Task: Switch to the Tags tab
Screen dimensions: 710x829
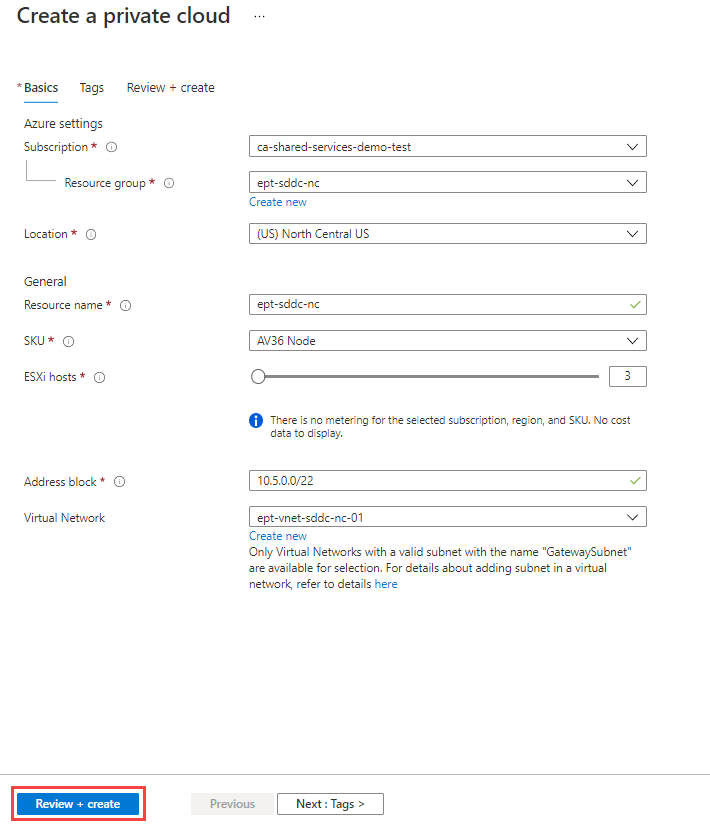Action: pos(92,88)
